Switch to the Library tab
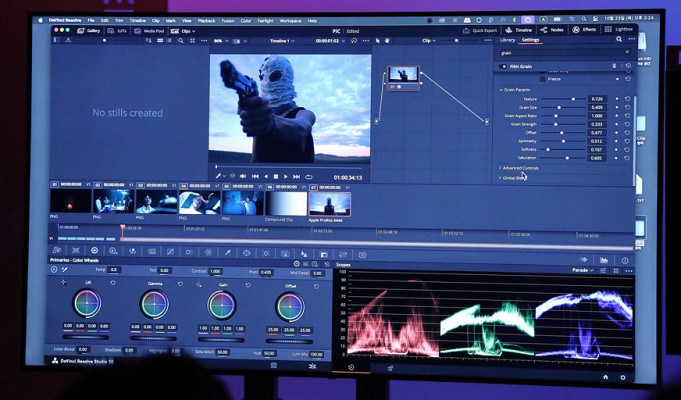This screenshot has height=400, width=681. [507, 40]
